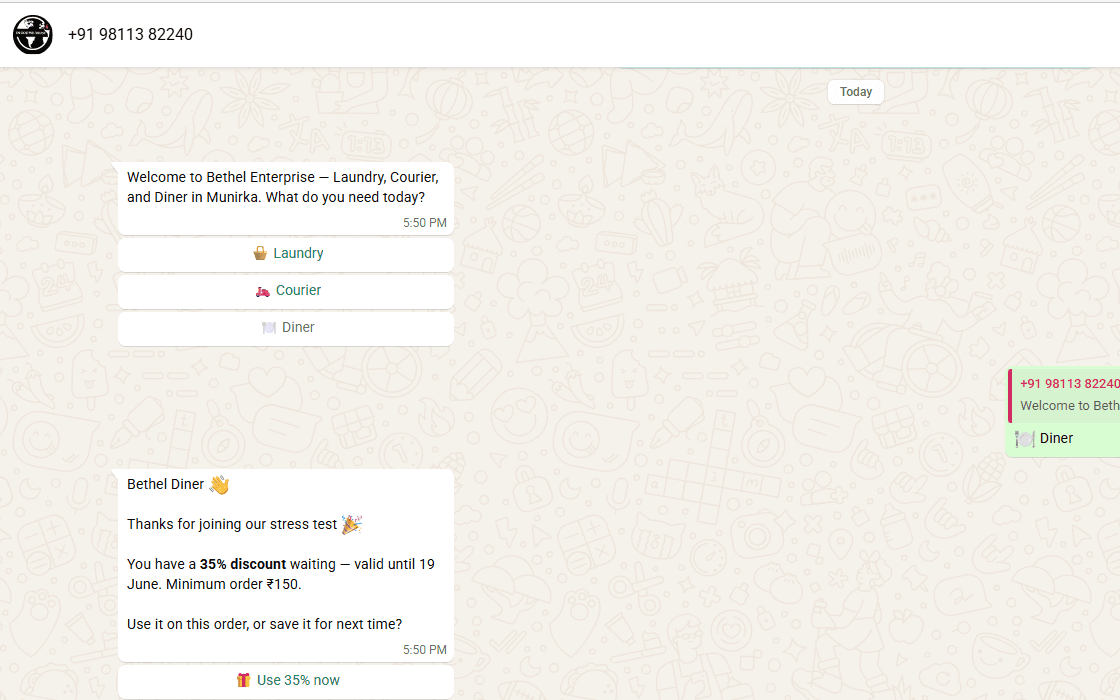Choose the Laundry quick reply button
This screenshot has width=1120, height=700.
286,254
